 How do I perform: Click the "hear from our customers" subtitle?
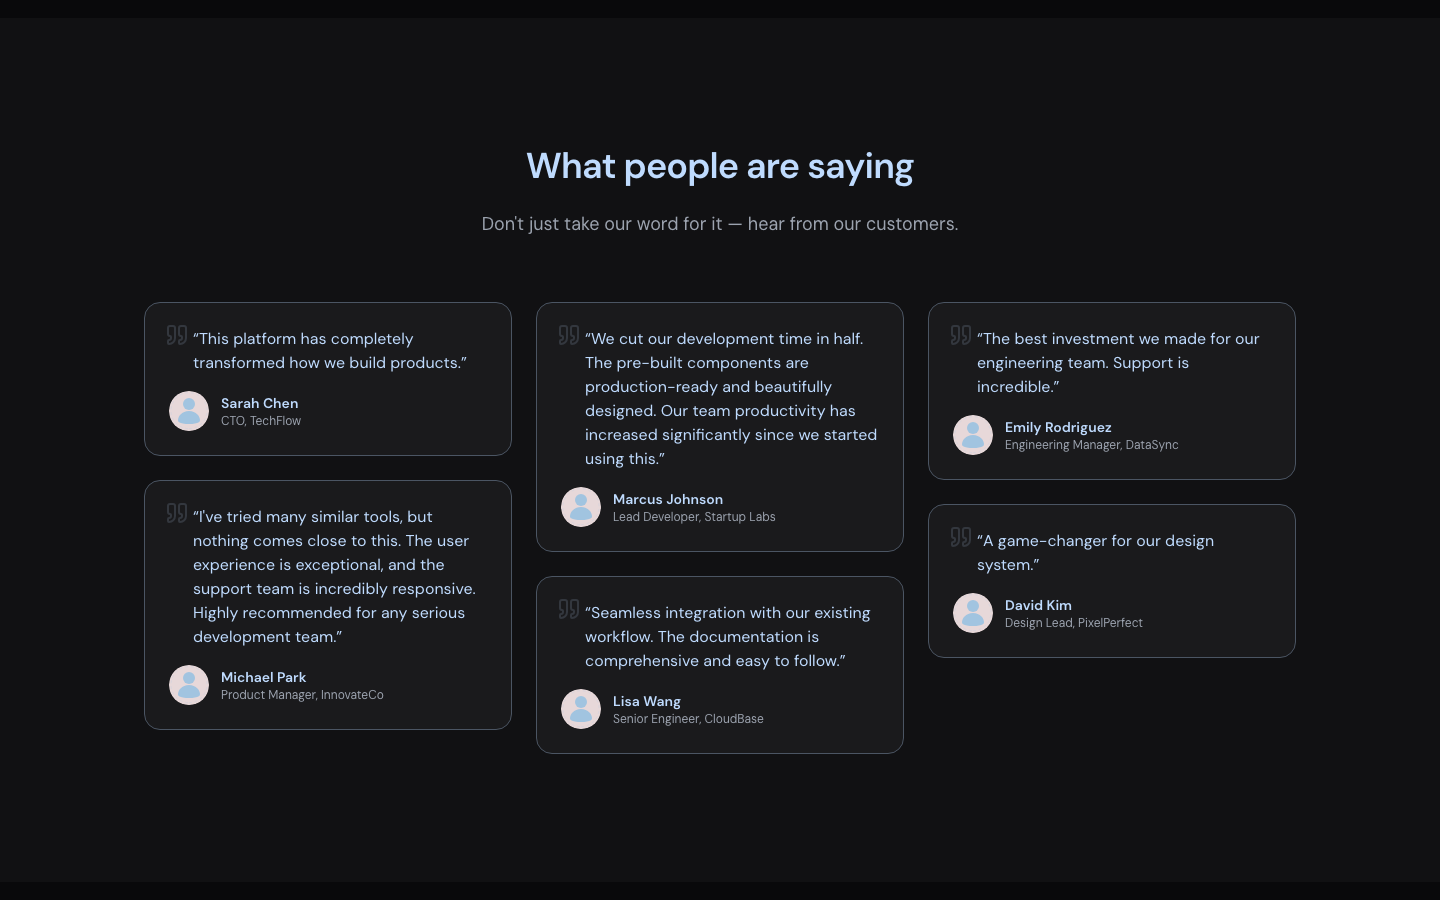tap(720, 224)
